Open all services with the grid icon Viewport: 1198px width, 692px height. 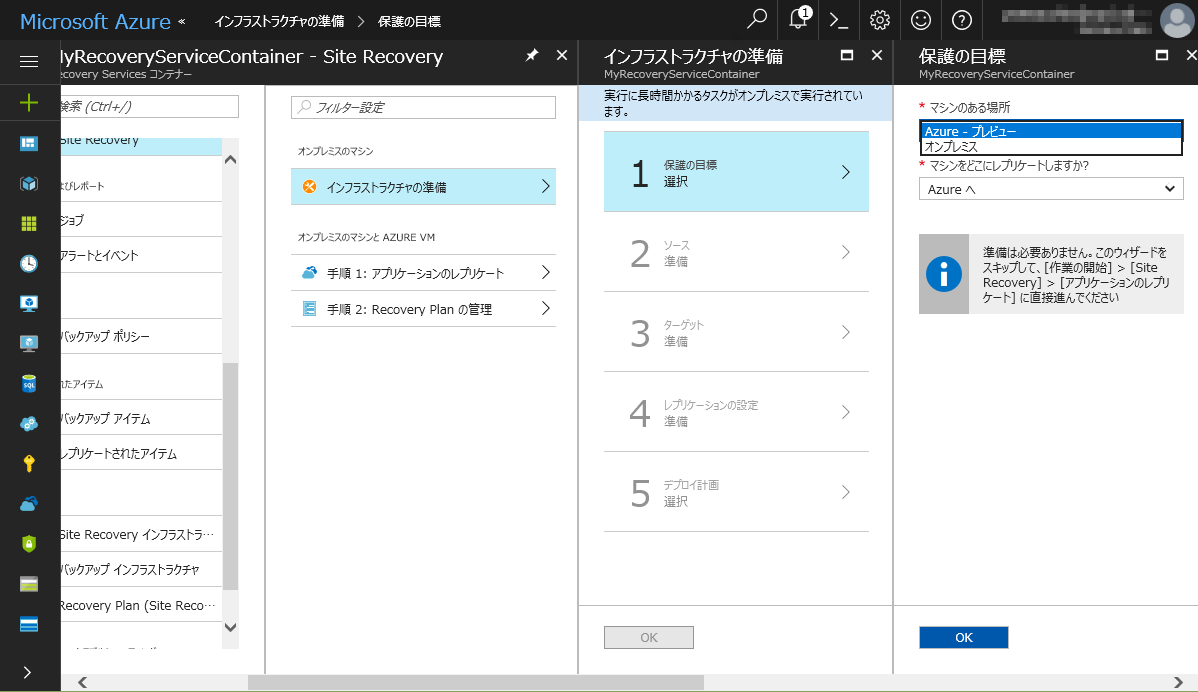tap(30, 224)
